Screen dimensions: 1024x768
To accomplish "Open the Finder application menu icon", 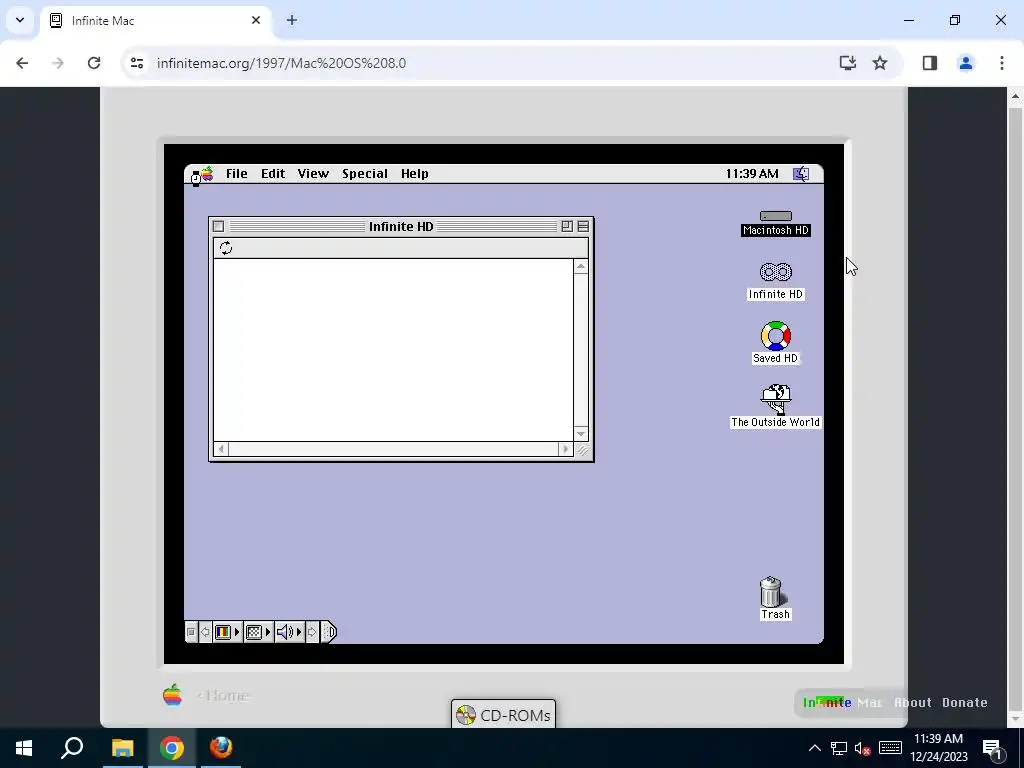I will tap(801, 174).
